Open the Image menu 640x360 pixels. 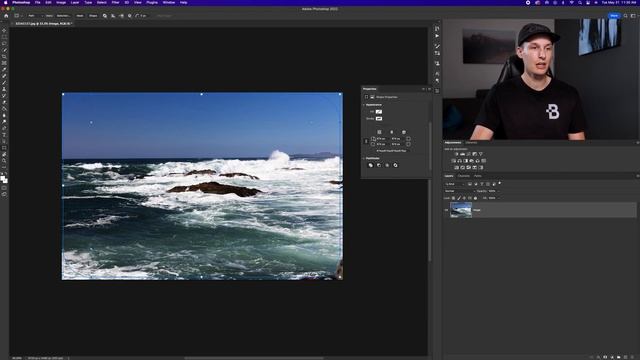[x=61, y=2]
